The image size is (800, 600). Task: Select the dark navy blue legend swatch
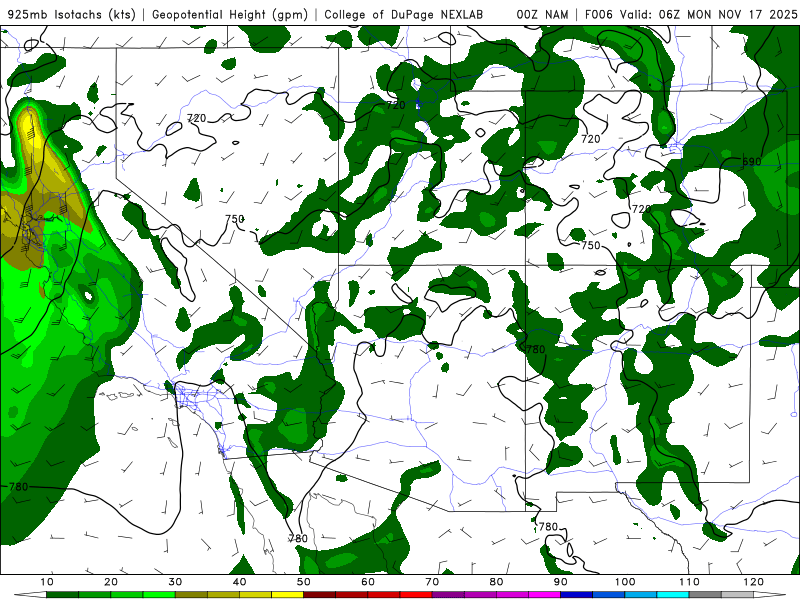577,595
